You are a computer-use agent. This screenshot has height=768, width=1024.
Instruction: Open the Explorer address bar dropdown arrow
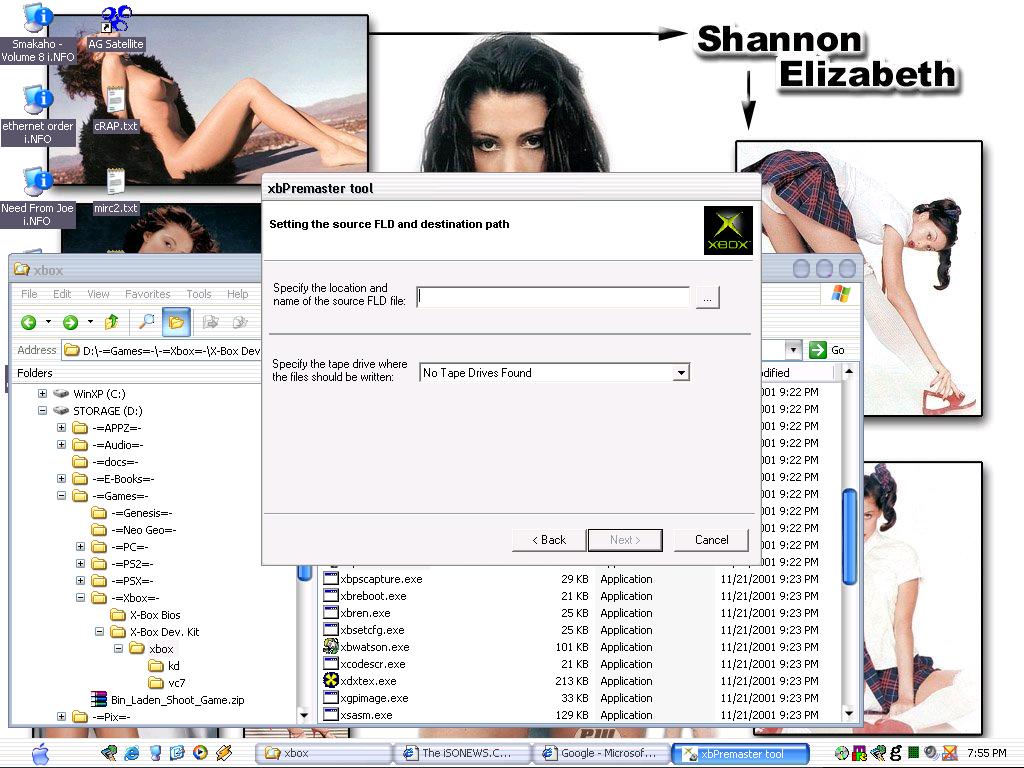[x=793, y=350]
